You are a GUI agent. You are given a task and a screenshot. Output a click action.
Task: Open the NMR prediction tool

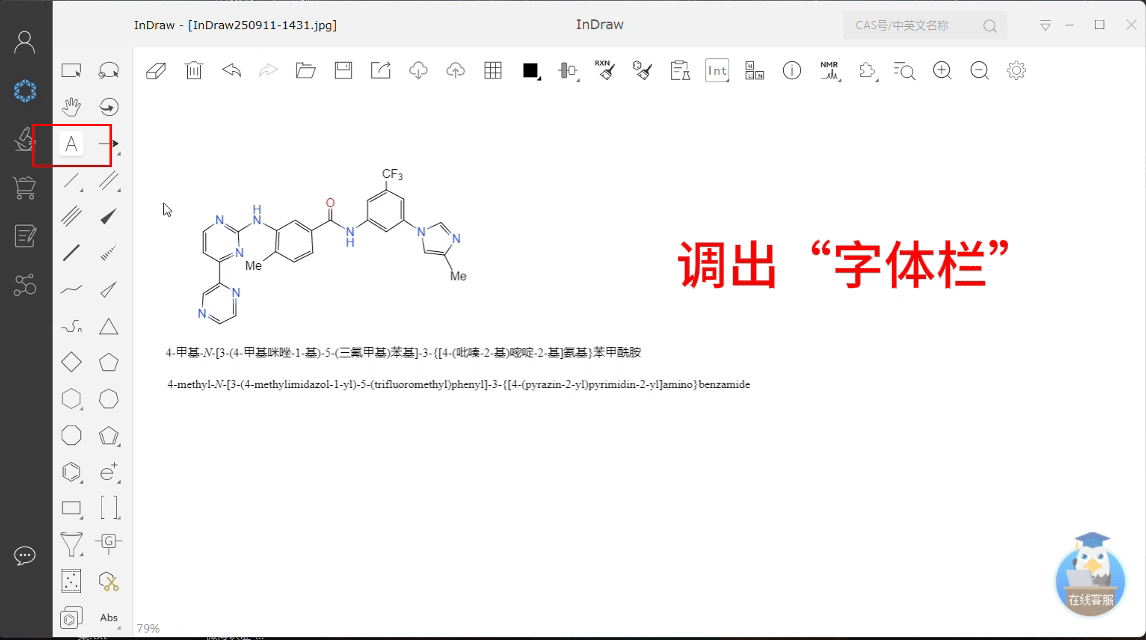828,70
